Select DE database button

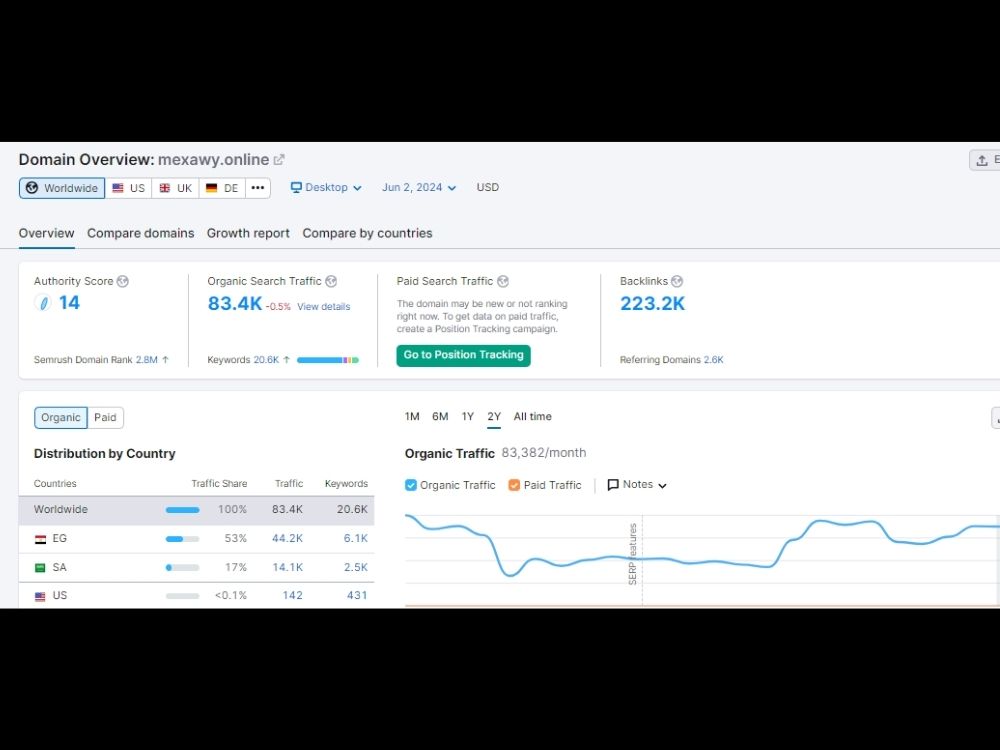222,188
